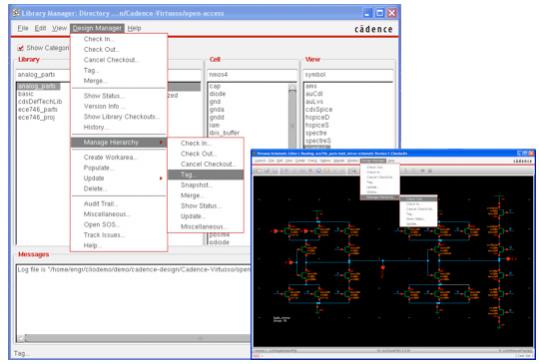Select the auCdl view
The height and width of the screenshot is (364, 539).
[314, 94]
